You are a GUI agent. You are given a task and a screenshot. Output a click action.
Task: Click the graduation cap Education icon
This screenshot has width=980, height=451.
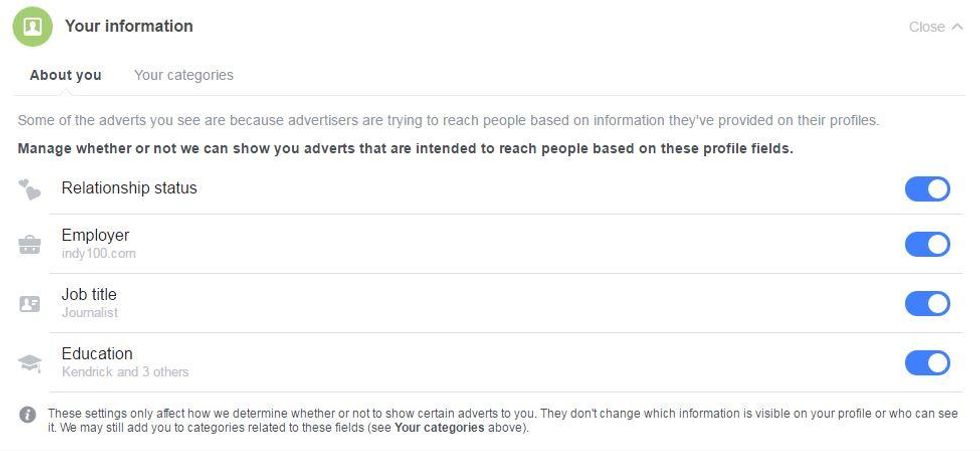pos(29,363)
